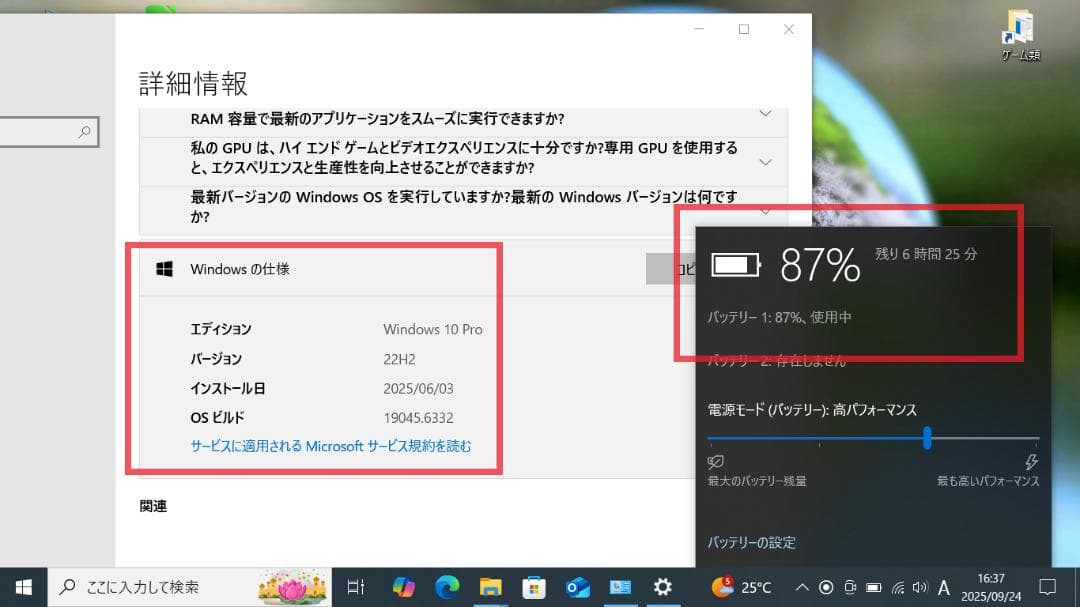Launch Copilot from the taskbar
This screenshot has width=1080, height=607.
click(404, 587)
